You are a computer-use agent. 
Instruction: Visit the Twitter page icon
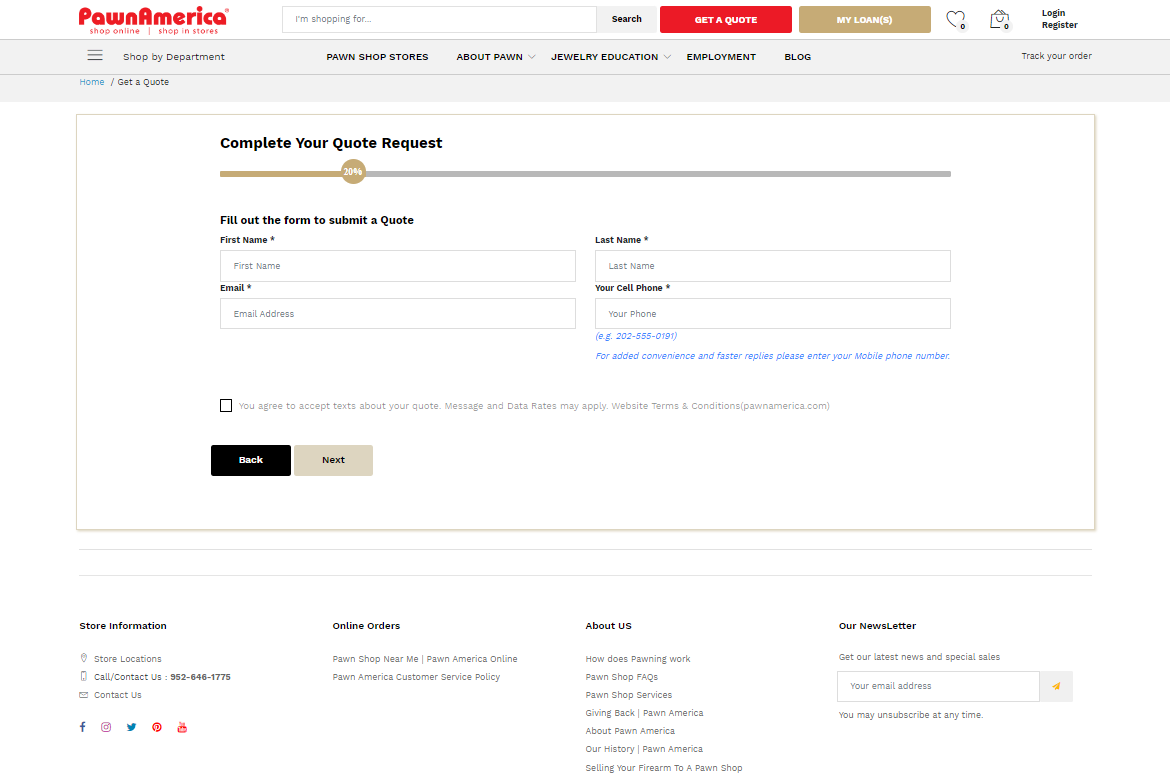point(131,727)
